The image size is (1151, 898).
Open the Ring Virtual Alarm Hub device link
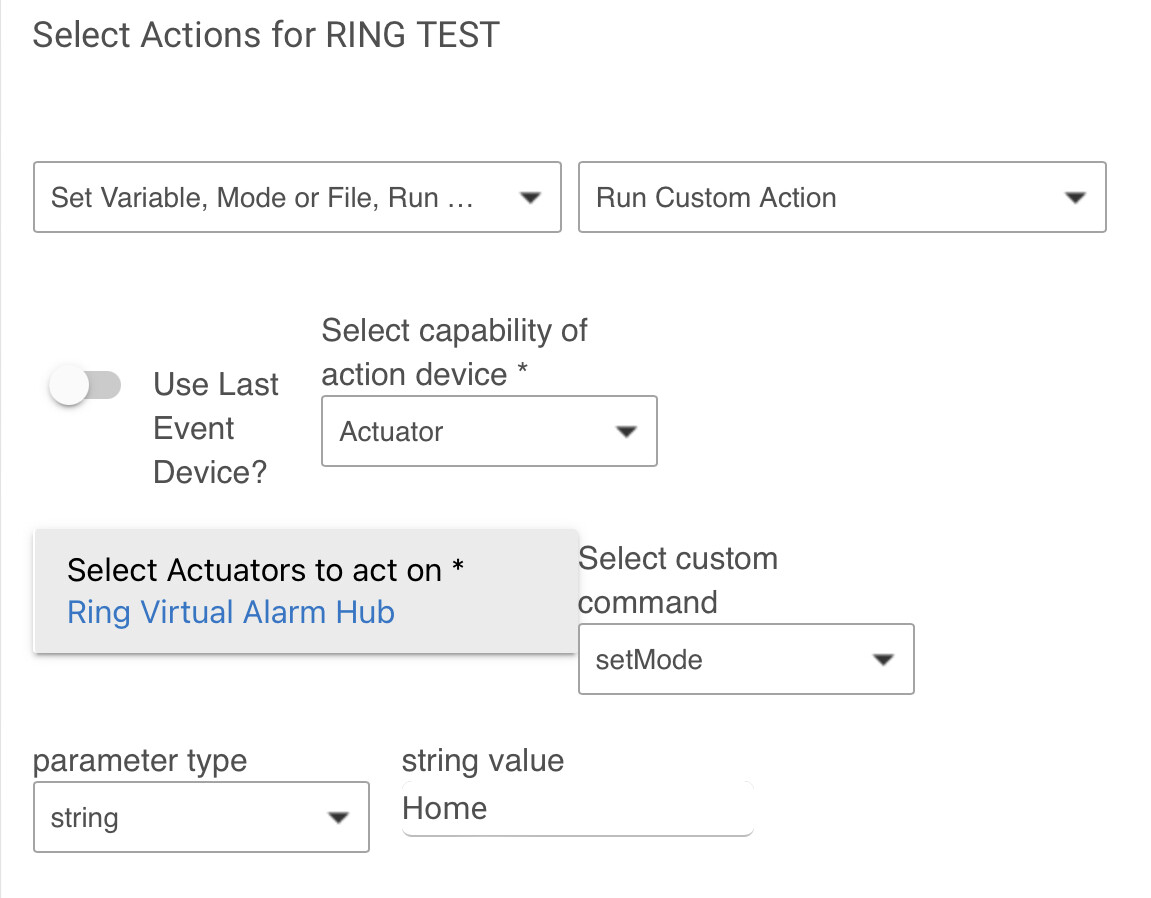point(230,612)
